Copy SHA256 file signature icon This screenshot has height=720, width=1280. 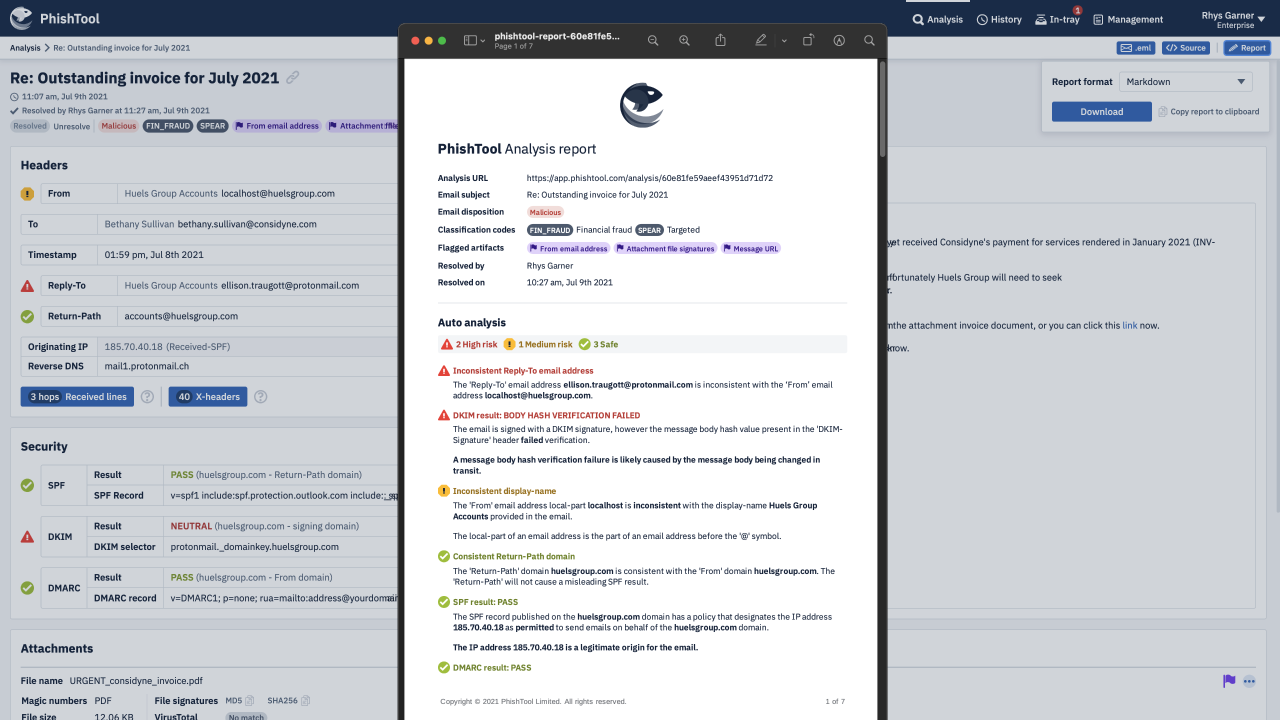(306, 701)
